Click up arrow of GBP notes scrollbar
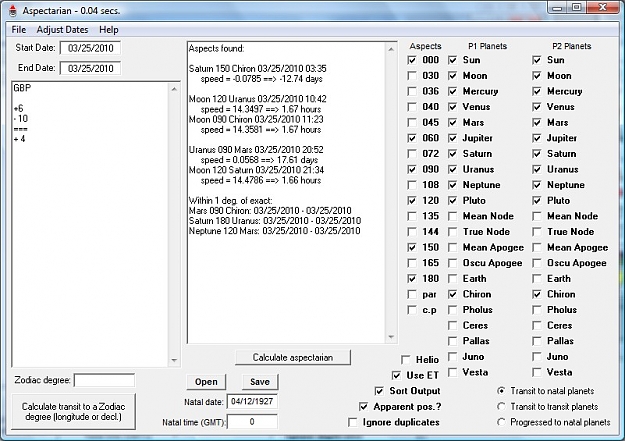 (x=174, y=89)
